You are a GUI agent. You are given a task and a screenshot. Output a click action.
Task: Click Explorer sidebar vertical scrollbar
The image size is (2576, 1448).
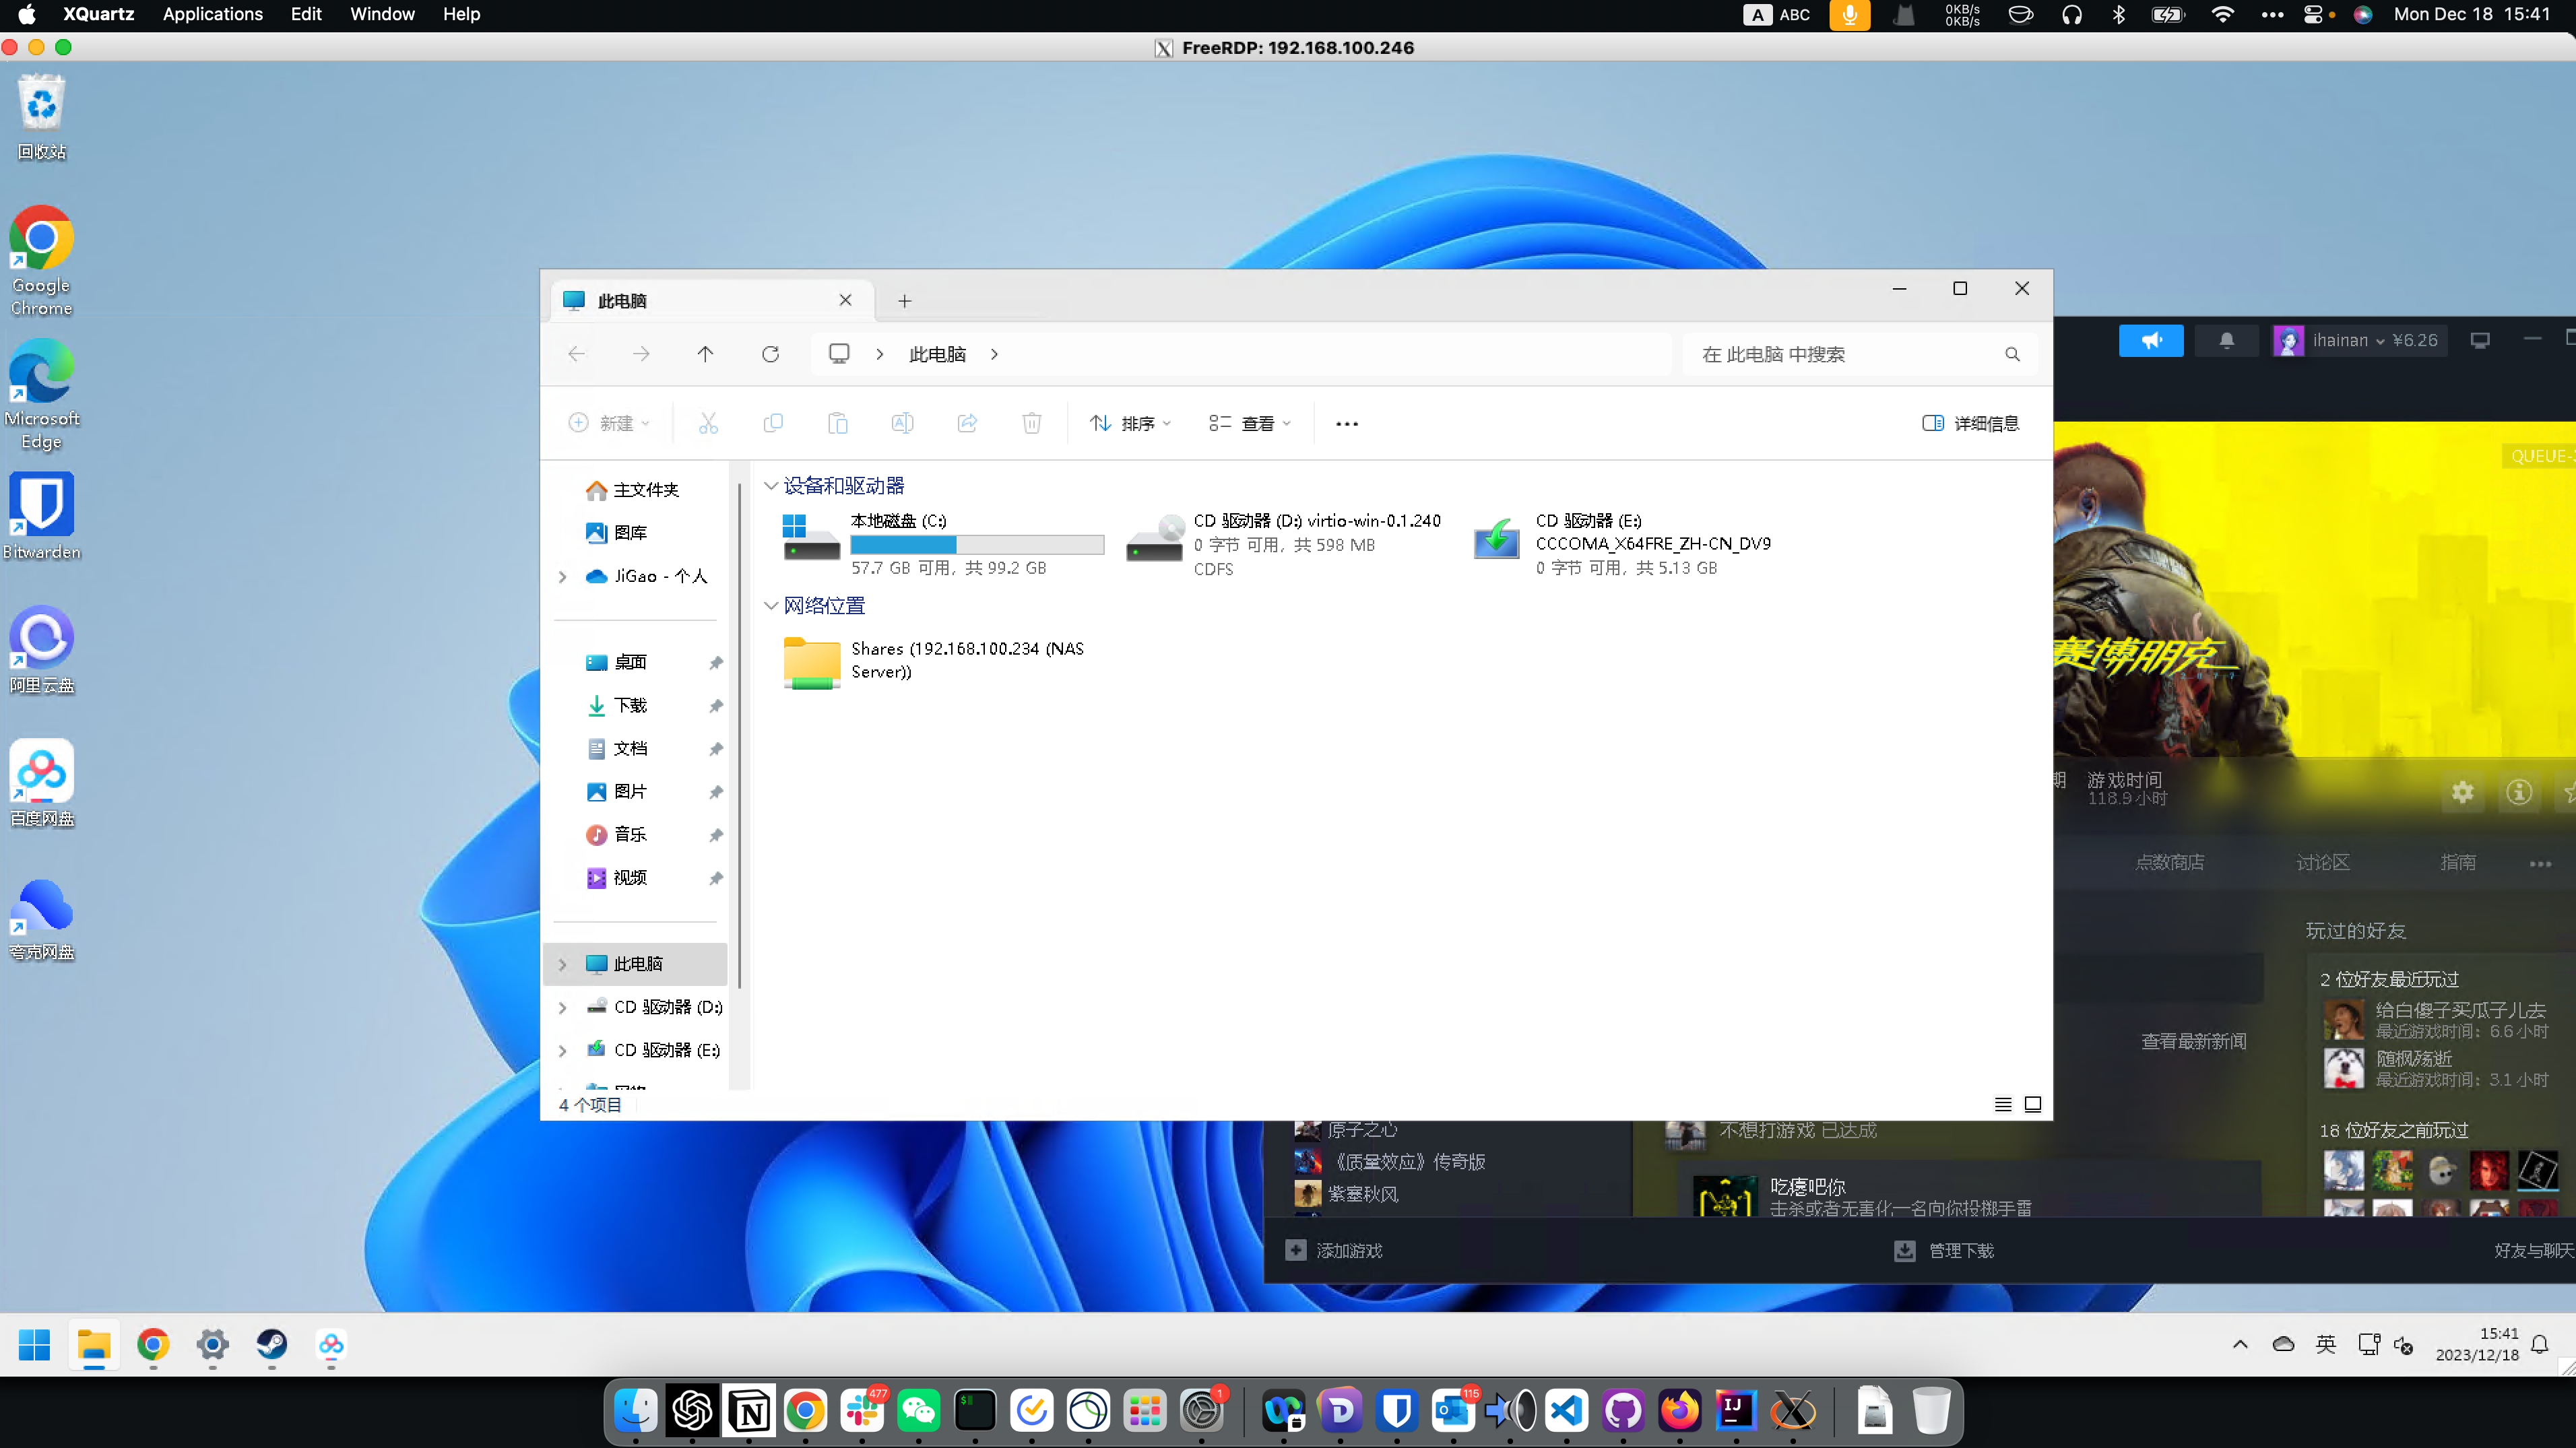coord(739,735)
